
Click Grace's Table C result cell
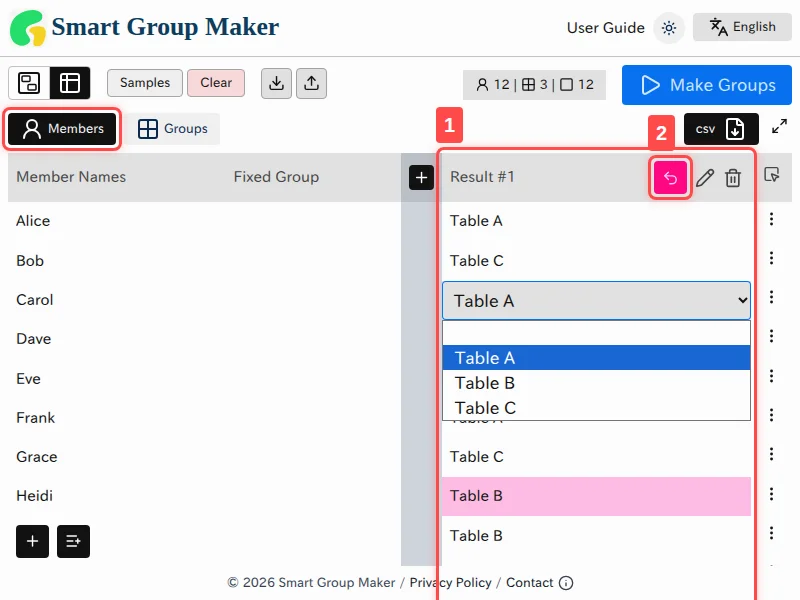[596, 457]
